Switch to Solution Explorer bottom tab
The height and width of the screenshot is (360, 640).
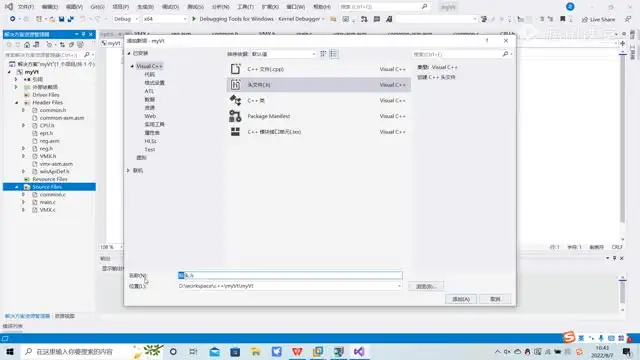27,316
